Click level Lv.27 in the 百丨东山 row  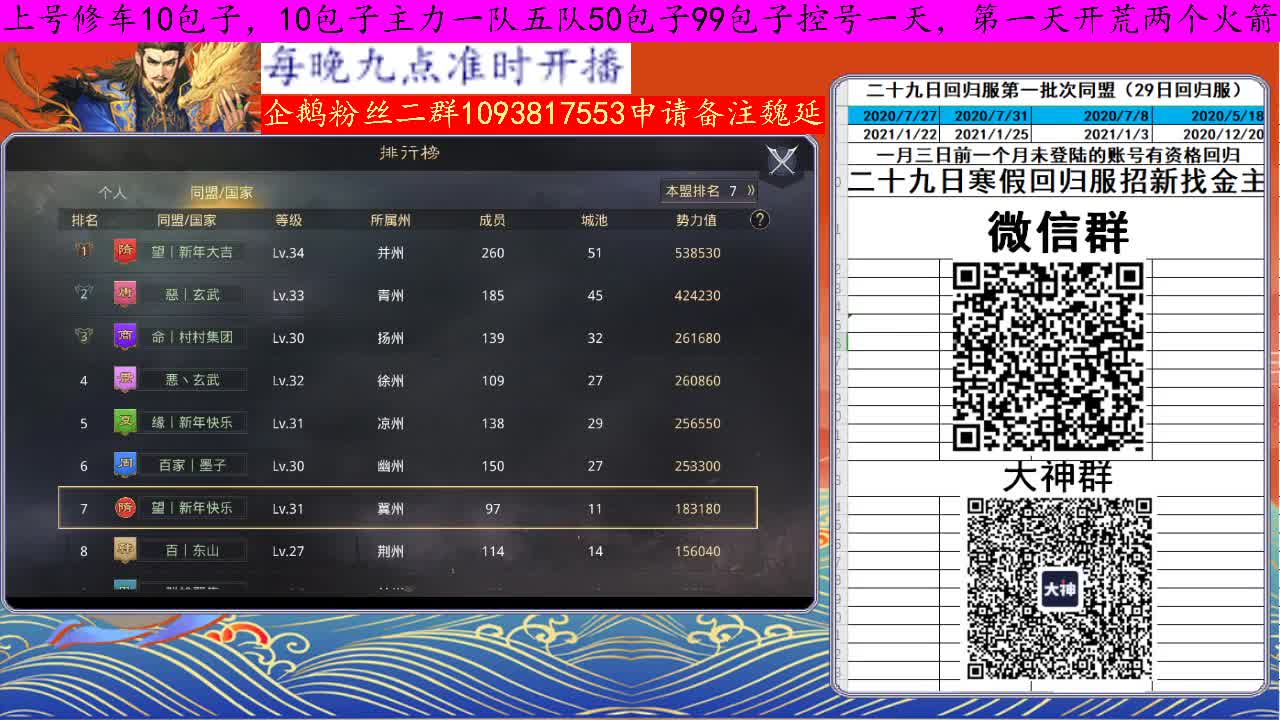[288, 551]
